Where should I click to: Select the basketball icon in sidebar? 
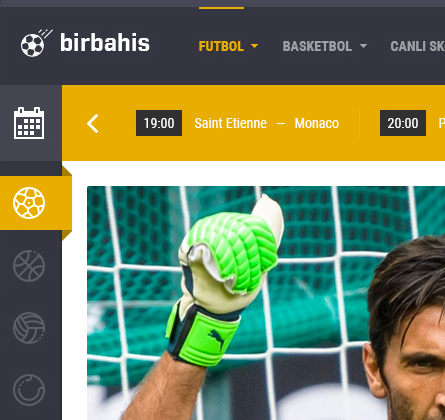29,266
